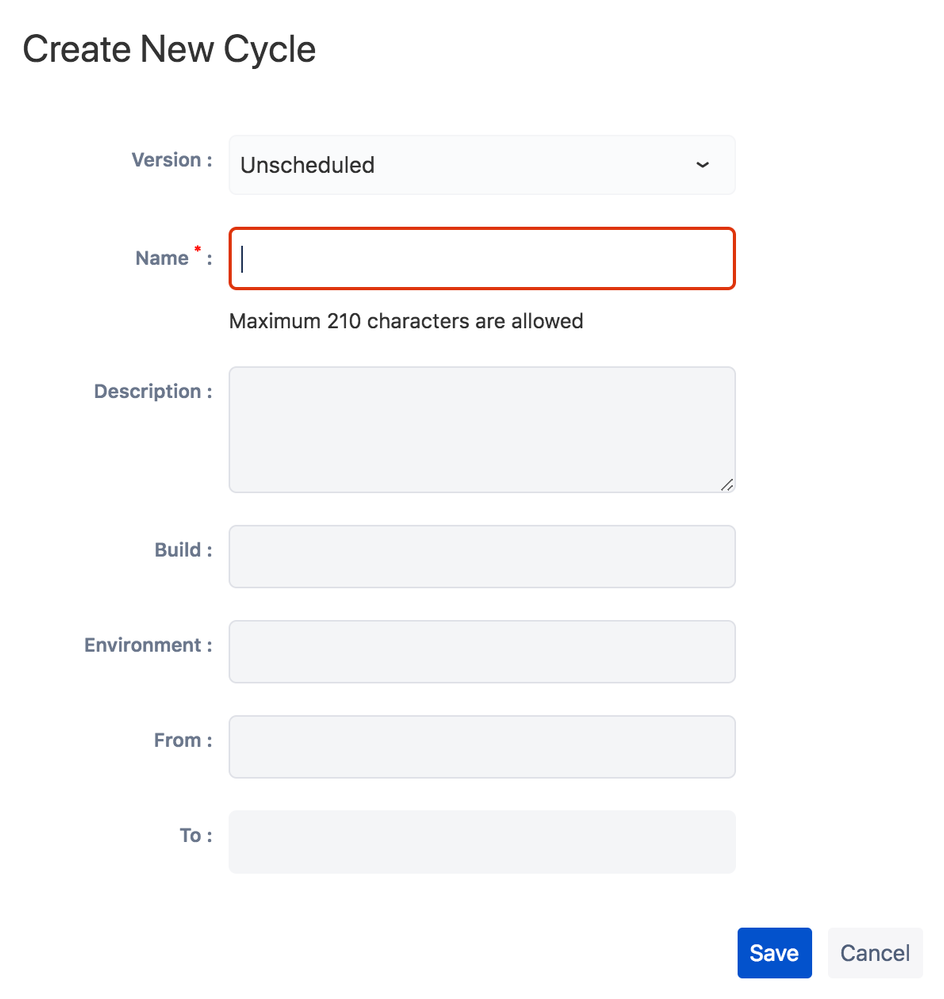944x999 pixels.
Task: Click Cancel to dismiss the form
Action: (x=874, y=952)
